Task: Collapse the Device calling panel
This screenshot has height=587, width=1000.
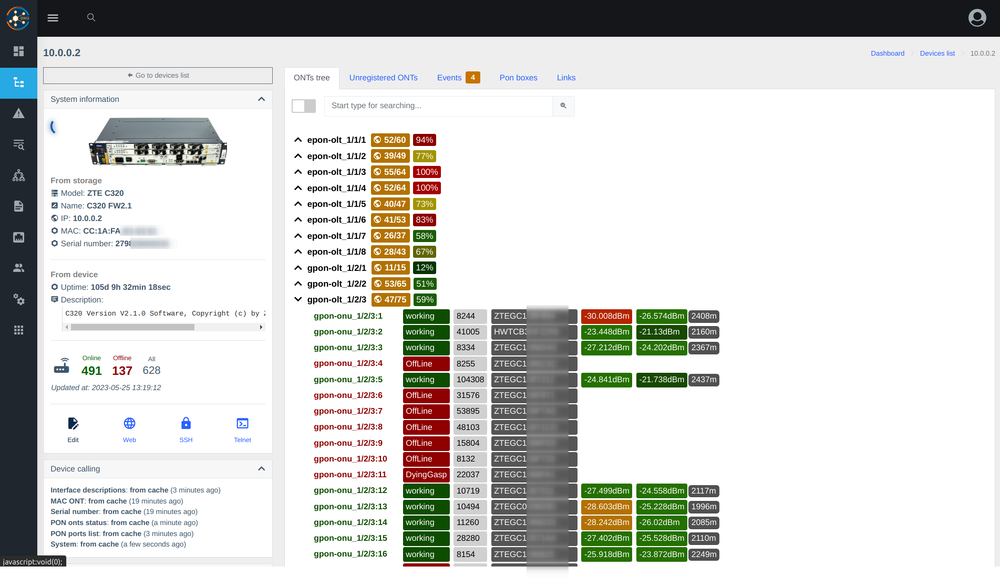Action: [x=261, y=469]
